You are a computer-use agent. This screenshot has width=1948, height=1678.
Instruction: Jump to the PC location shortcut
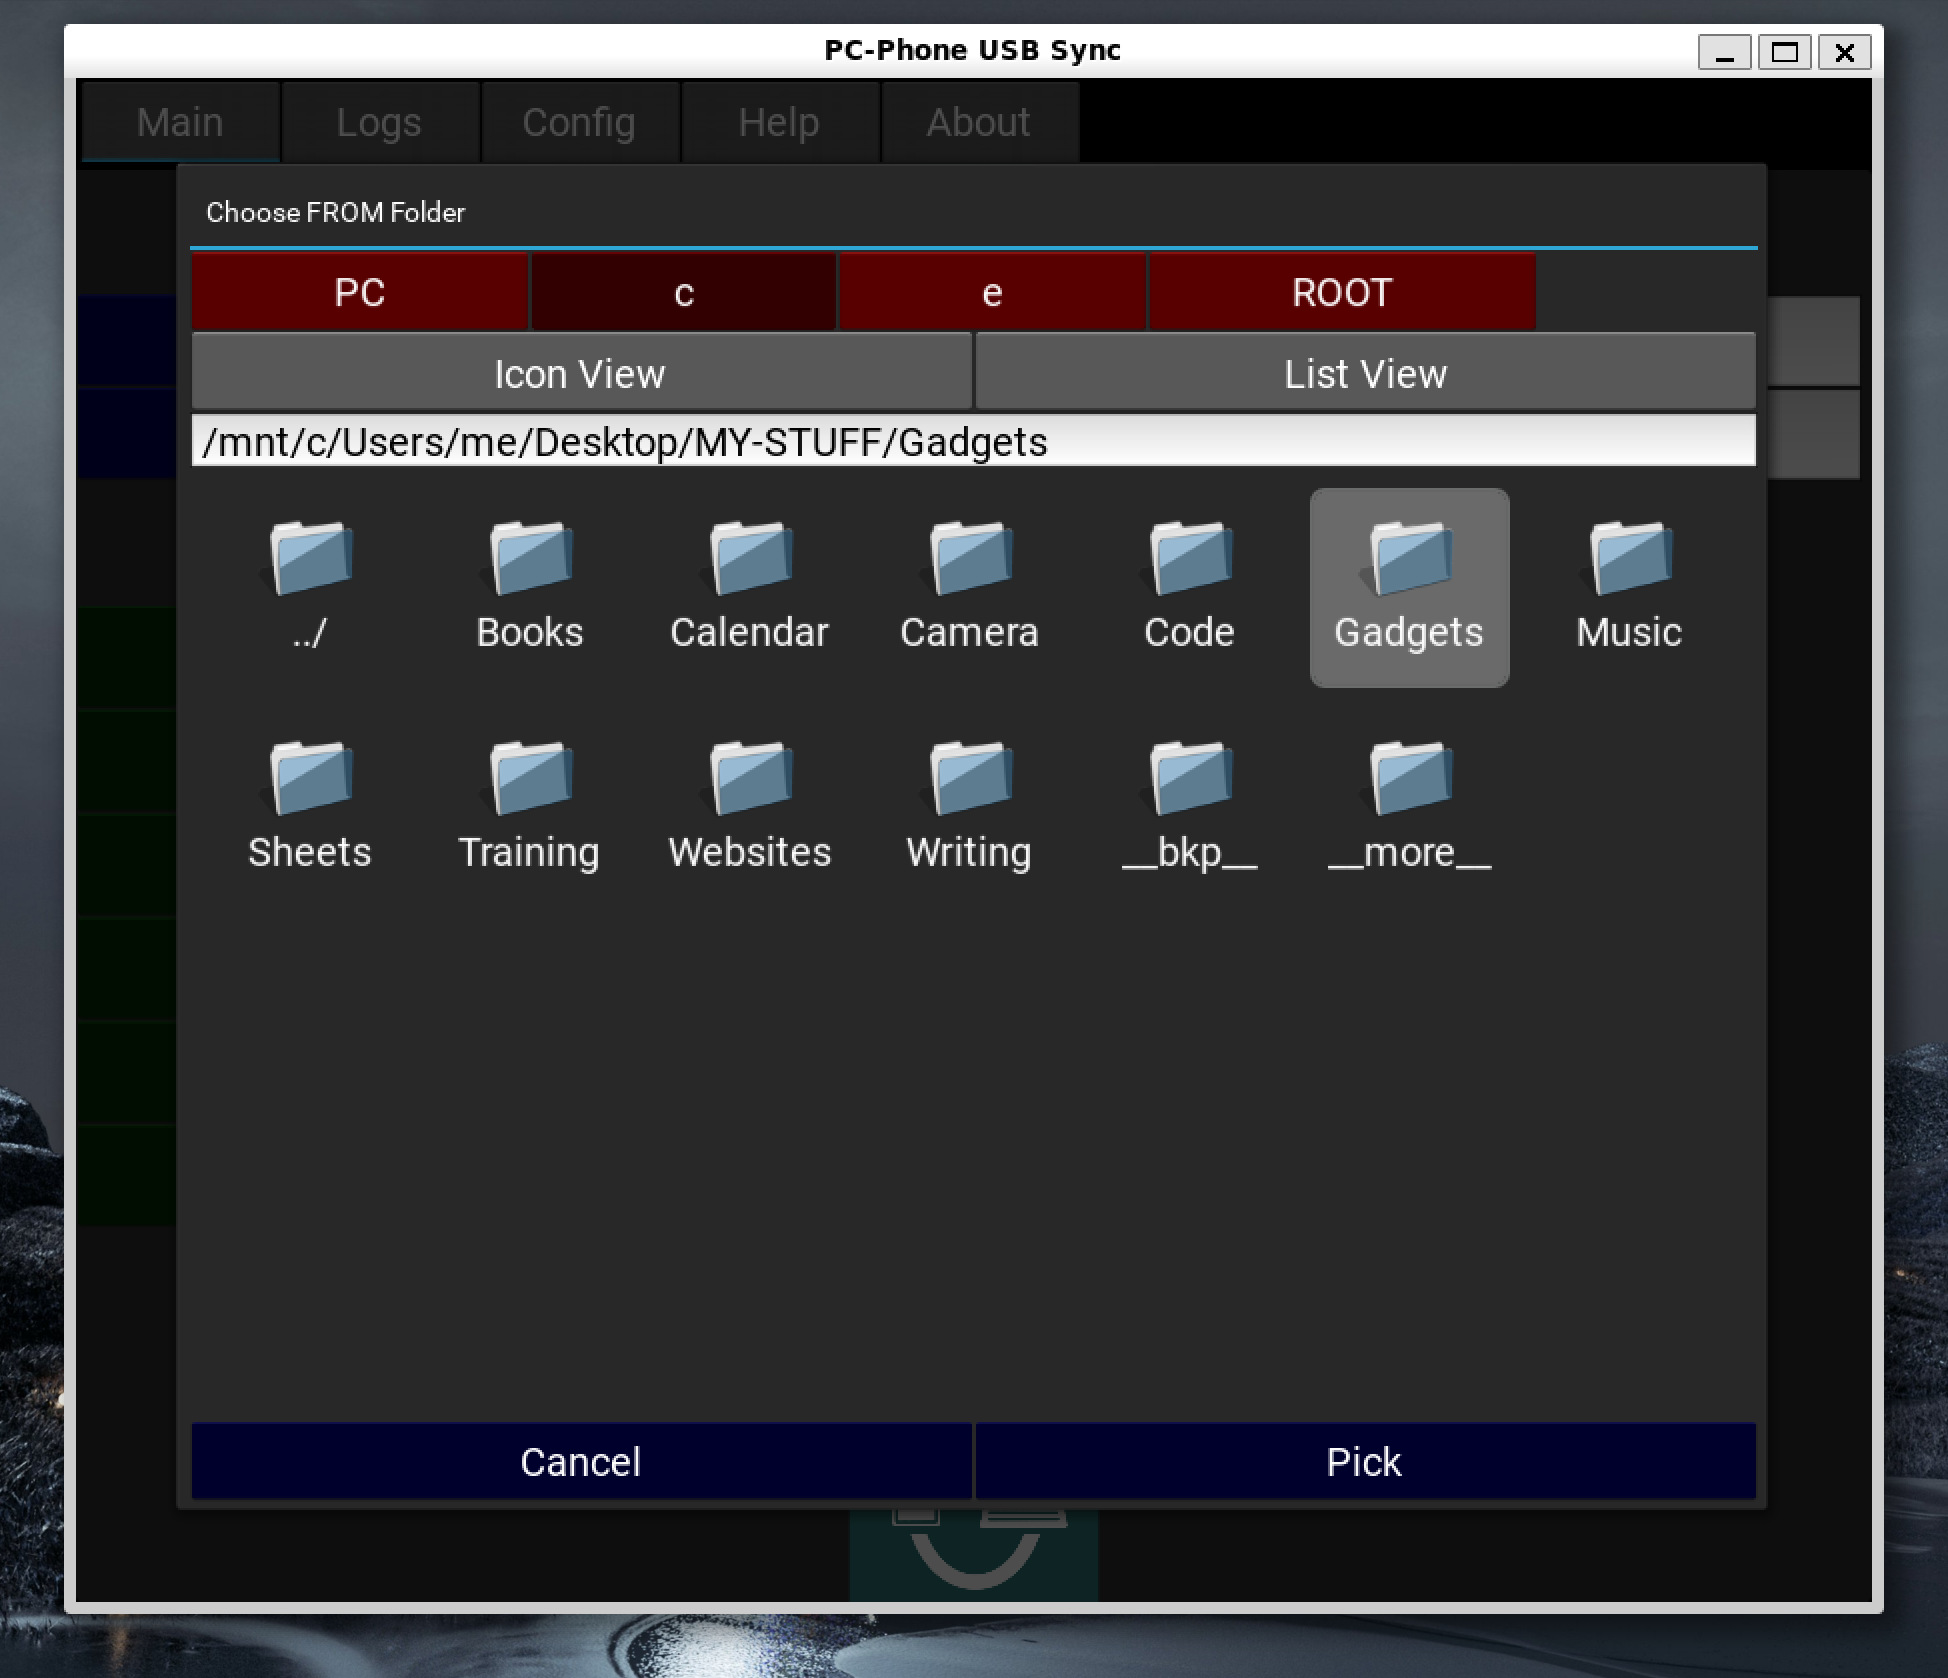pos(359,292)
